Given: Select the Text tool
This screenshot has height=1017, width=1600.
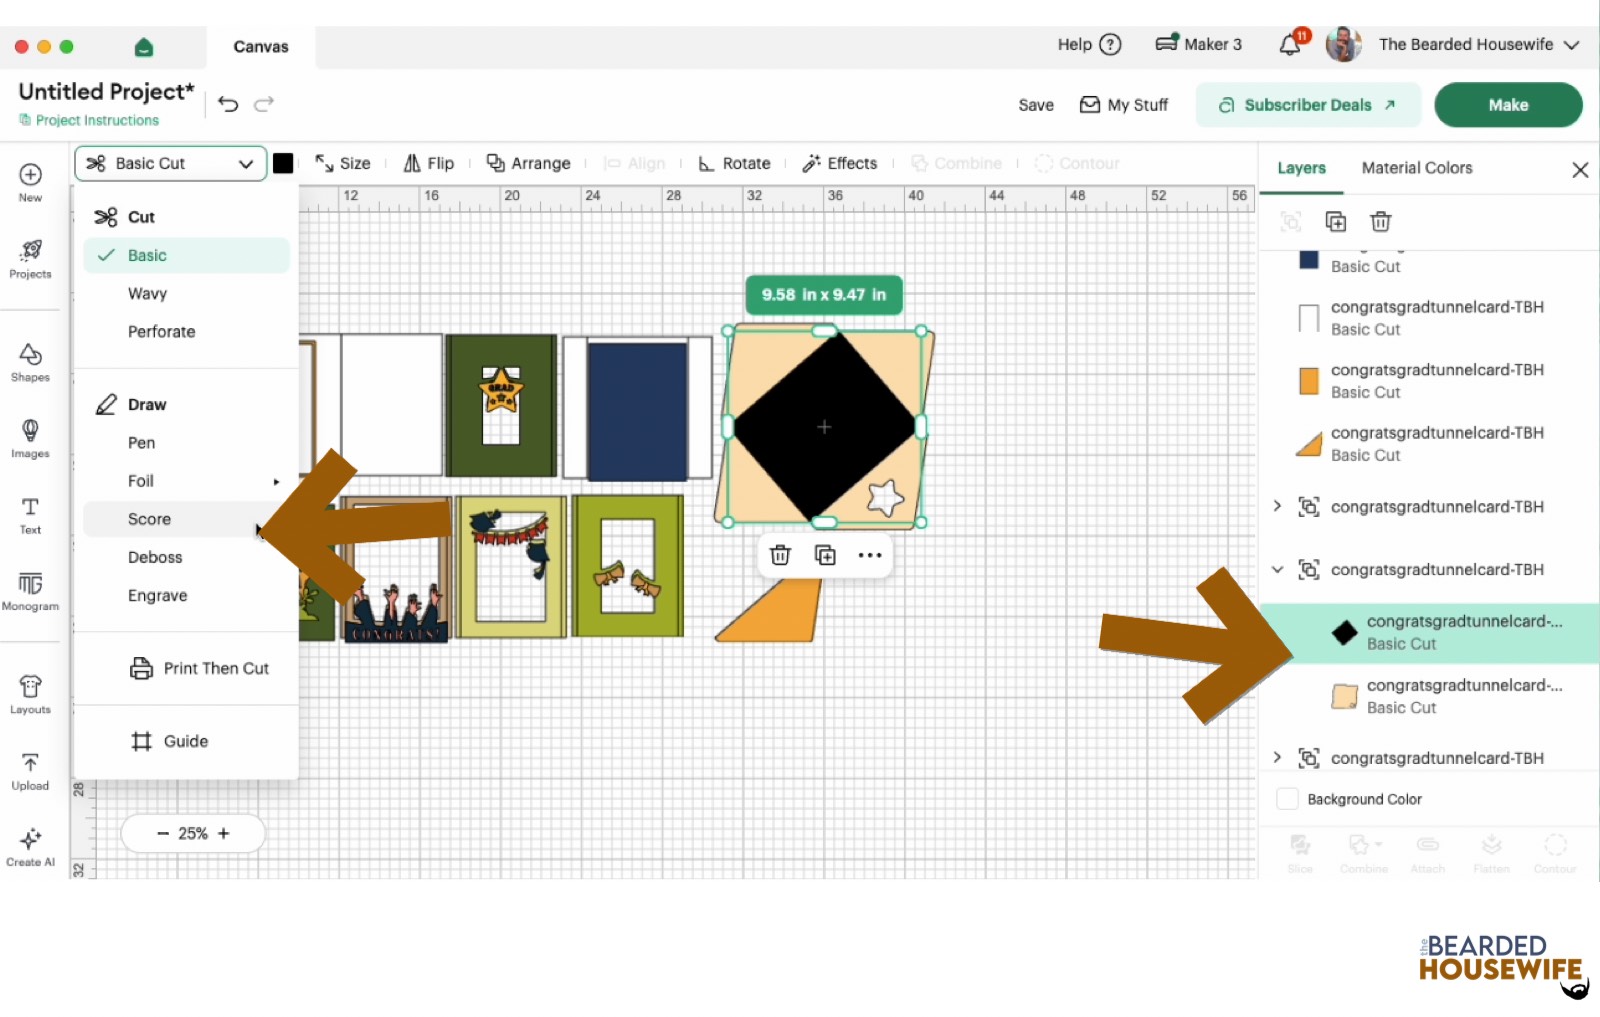Looking at the screenshot, I should [30, 515].
